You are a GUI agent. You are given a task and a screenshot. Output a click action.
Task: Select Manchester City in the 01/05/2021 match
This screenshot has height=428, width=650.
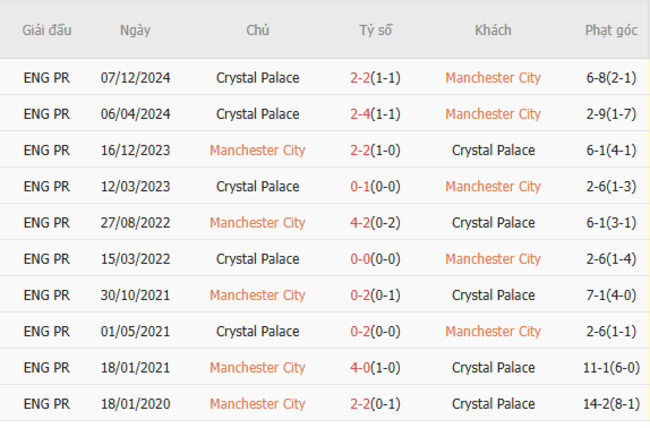(493, 331)
